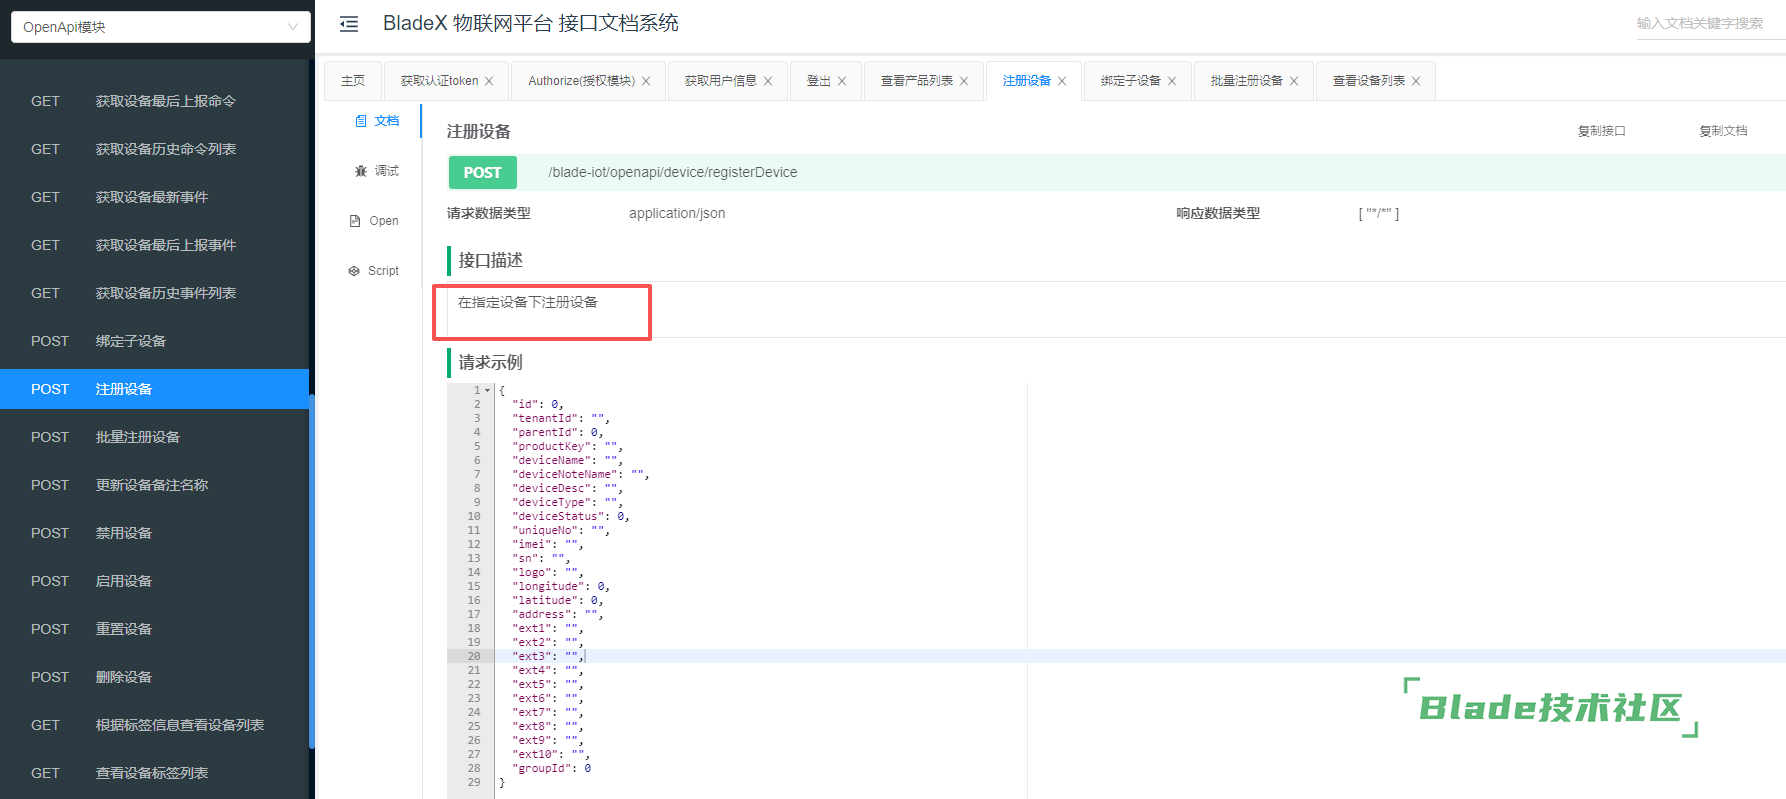This screenshot has height=799, width=1786.
Task: Close the Authorize(授权模块) tab
Action: coord(646,81)
